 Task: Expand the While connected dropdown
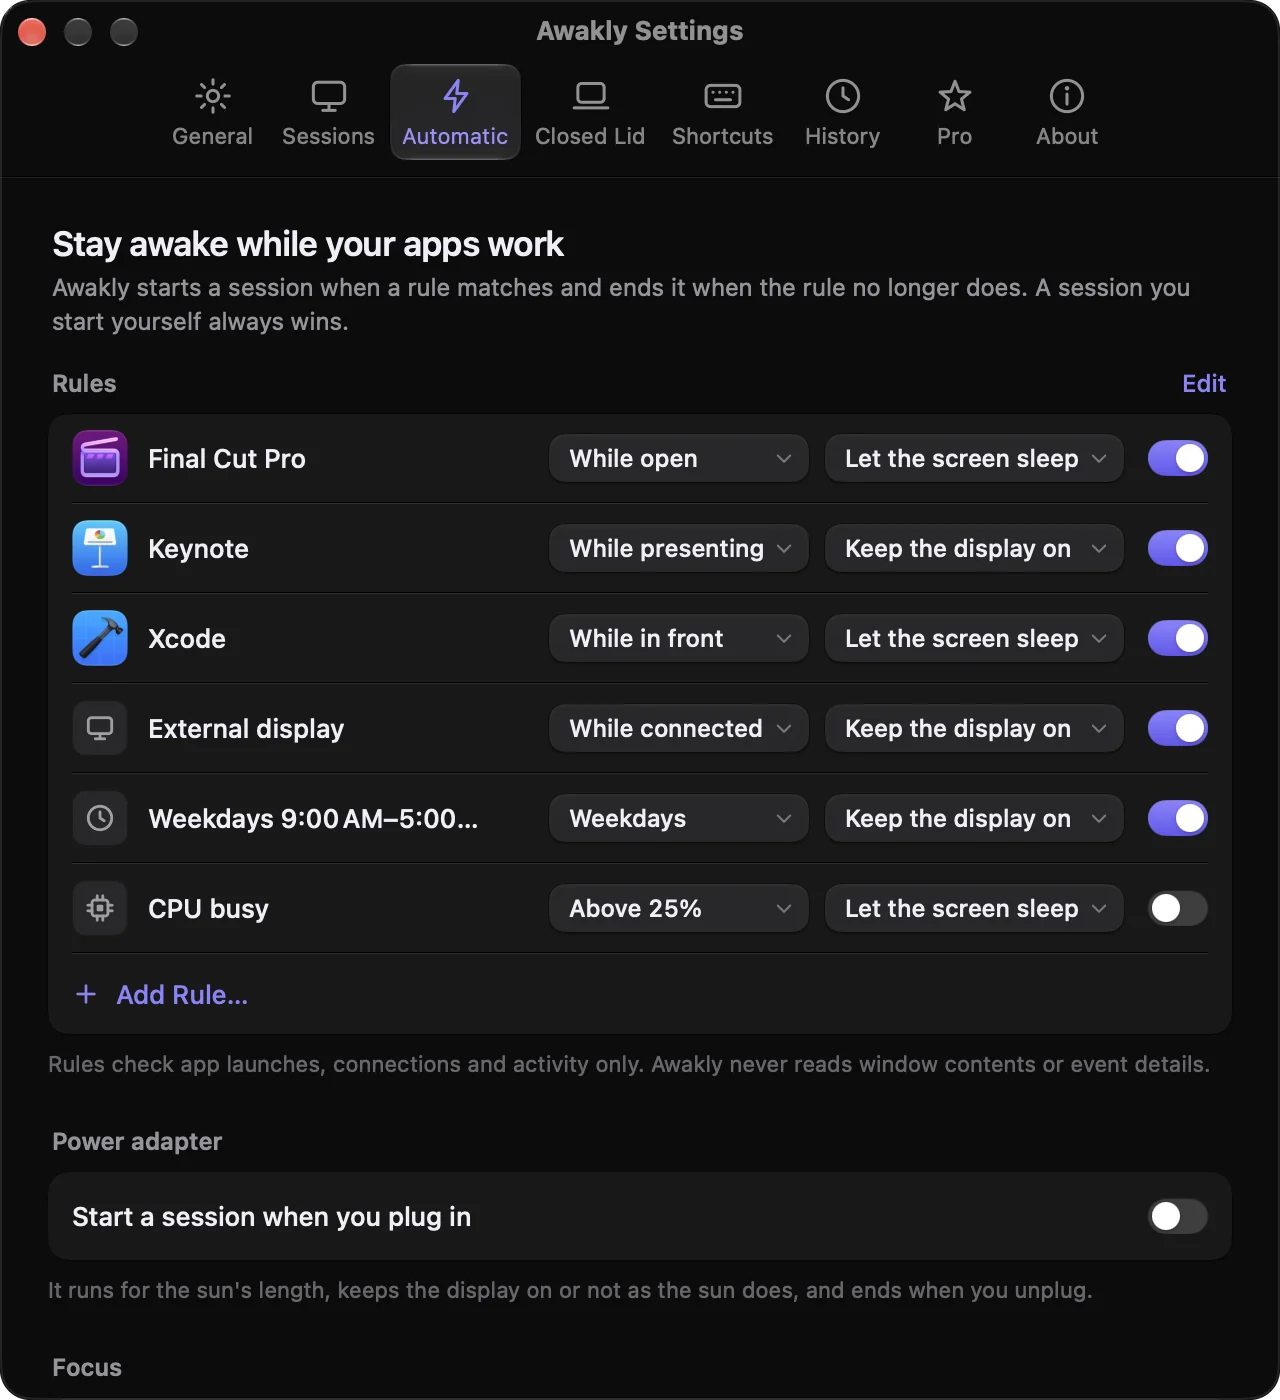[x=678, y=728]
